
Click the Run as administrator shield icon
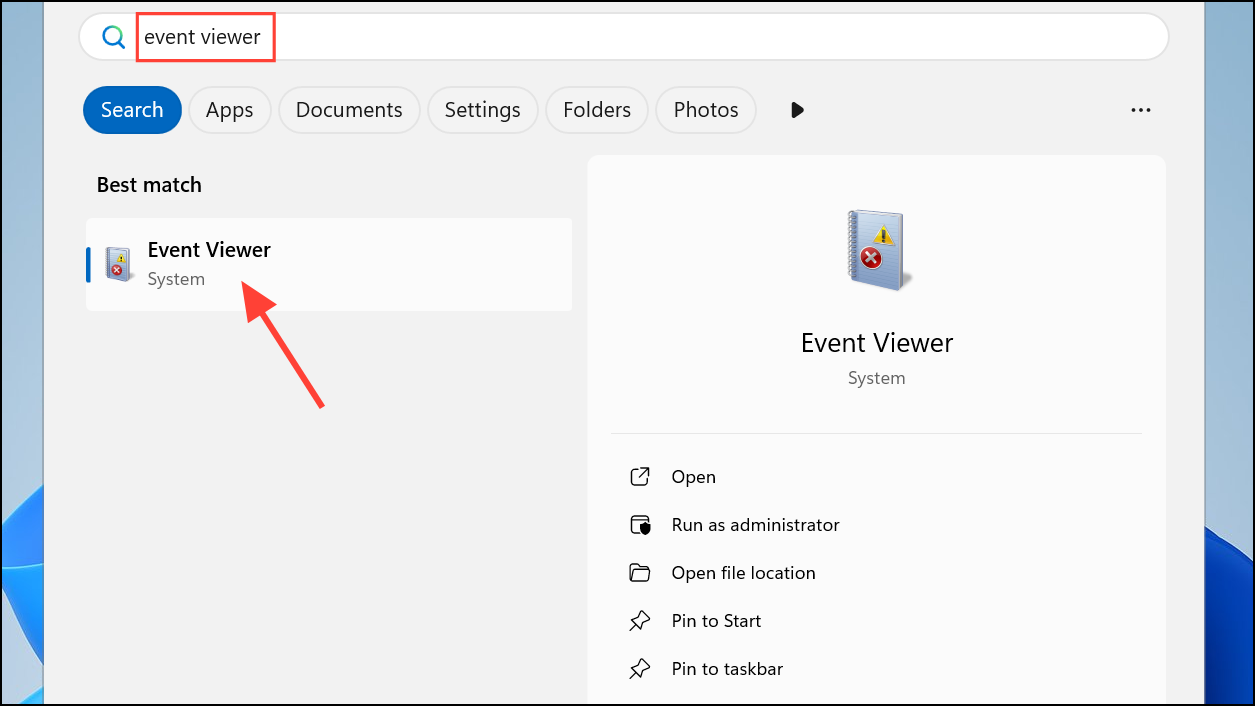[640, 525]
